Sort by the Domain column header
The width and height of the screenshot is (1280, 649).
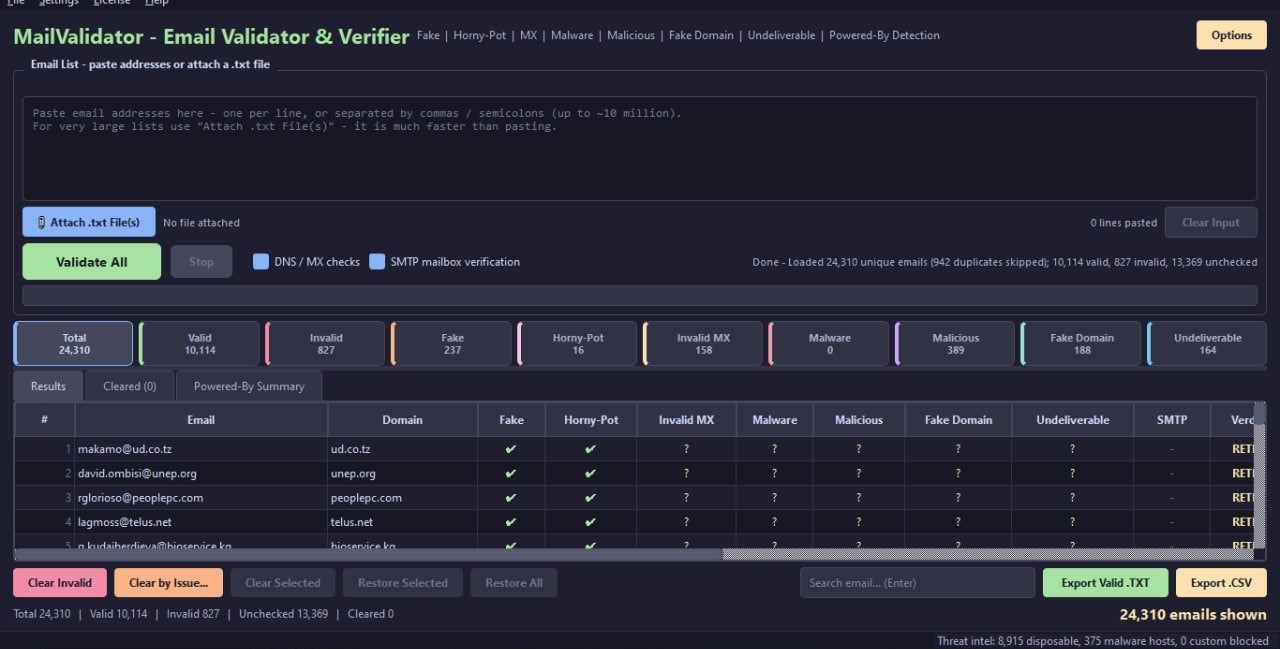pyautogui.click(x=402, y=420)
